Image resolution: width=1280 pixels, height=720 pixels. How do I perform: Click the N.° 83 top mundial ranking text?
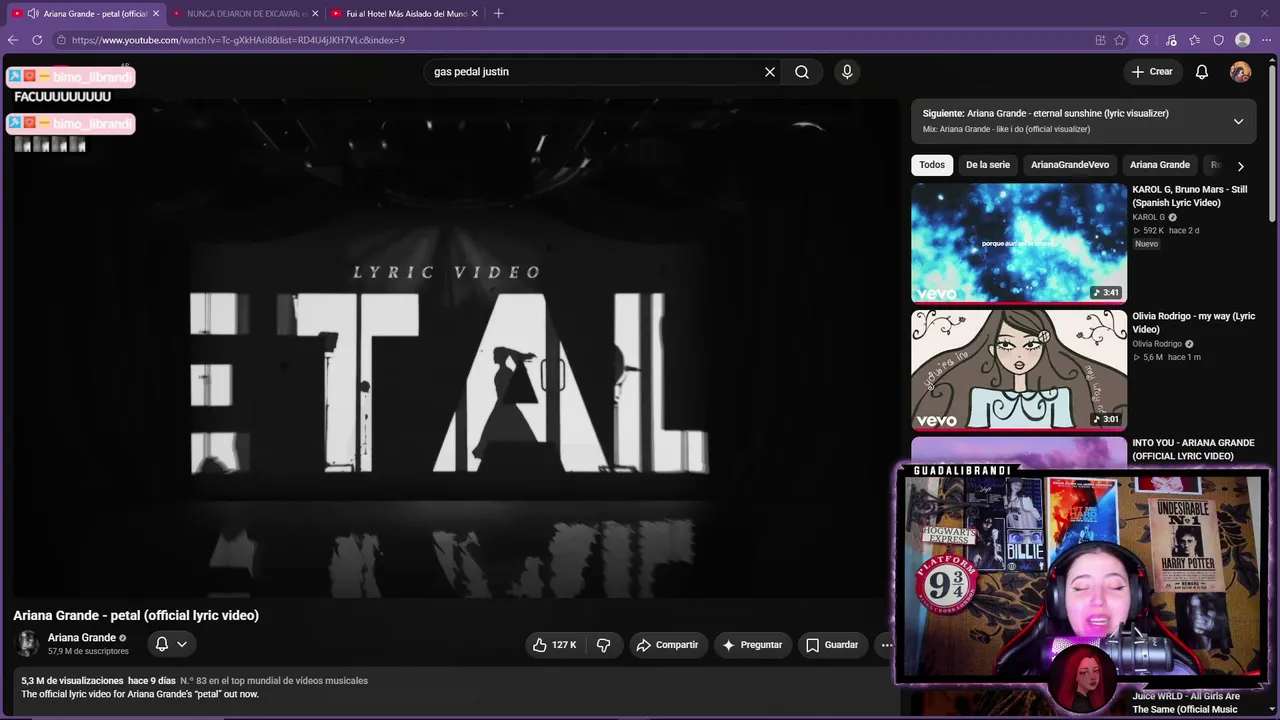pos(274,681)
